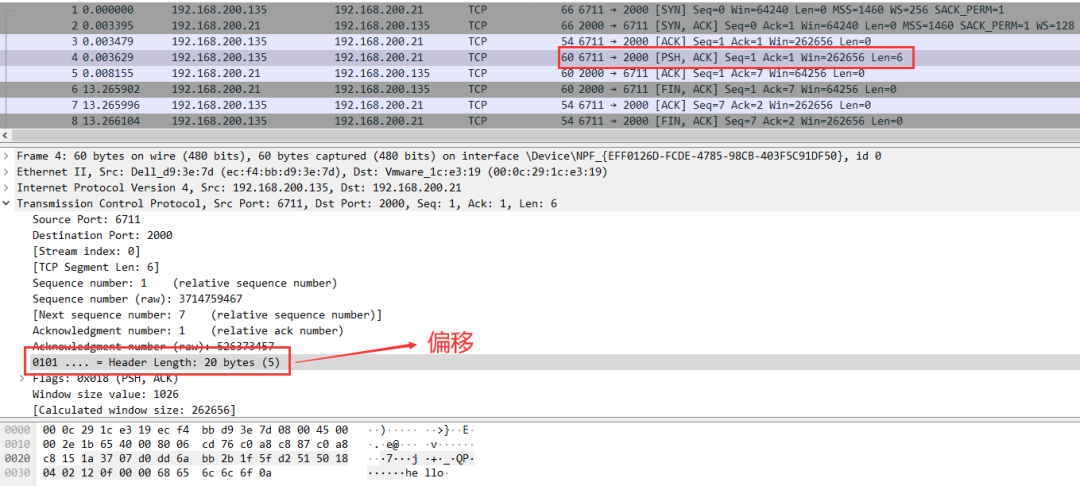Click ASCII 'hello' text in hex pane
This screenshot has height=486, width=1080.
tap(424, 474)
